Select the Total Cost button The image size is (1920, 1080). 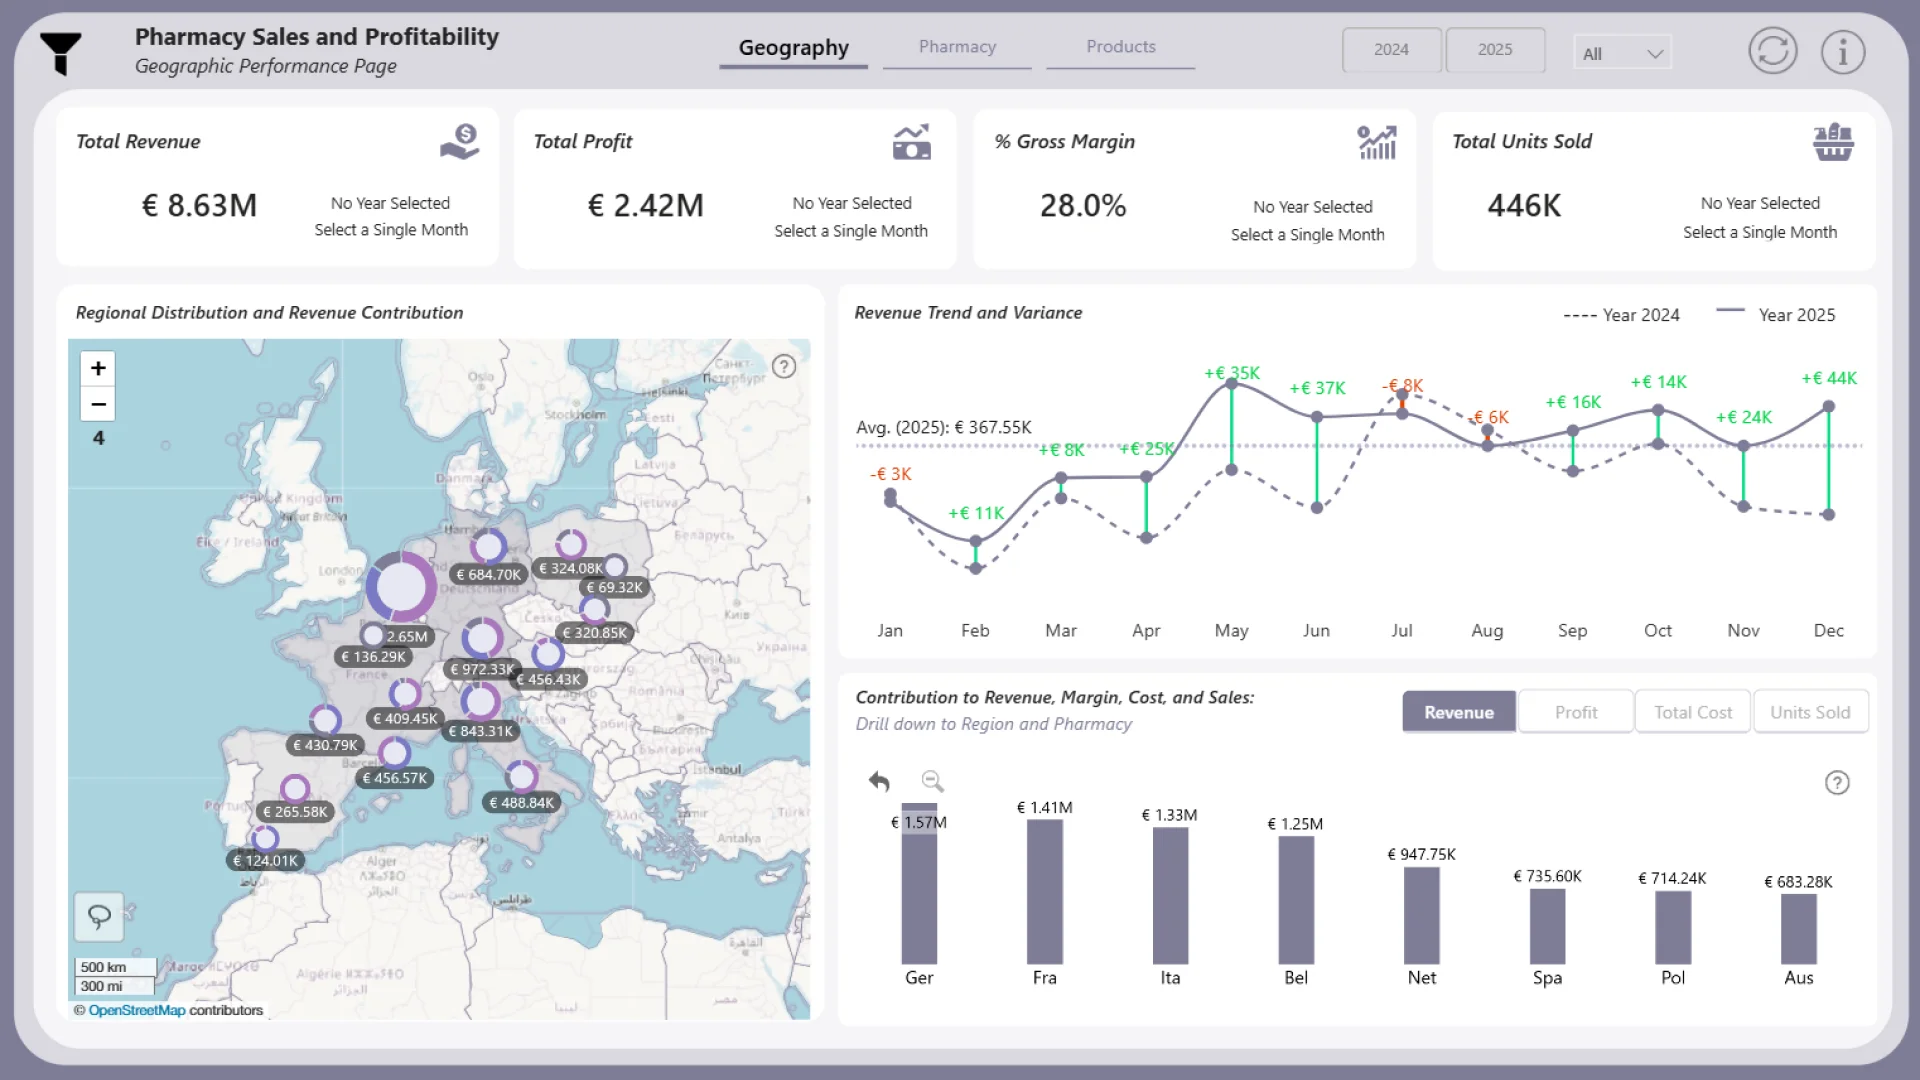(1692, 712)
